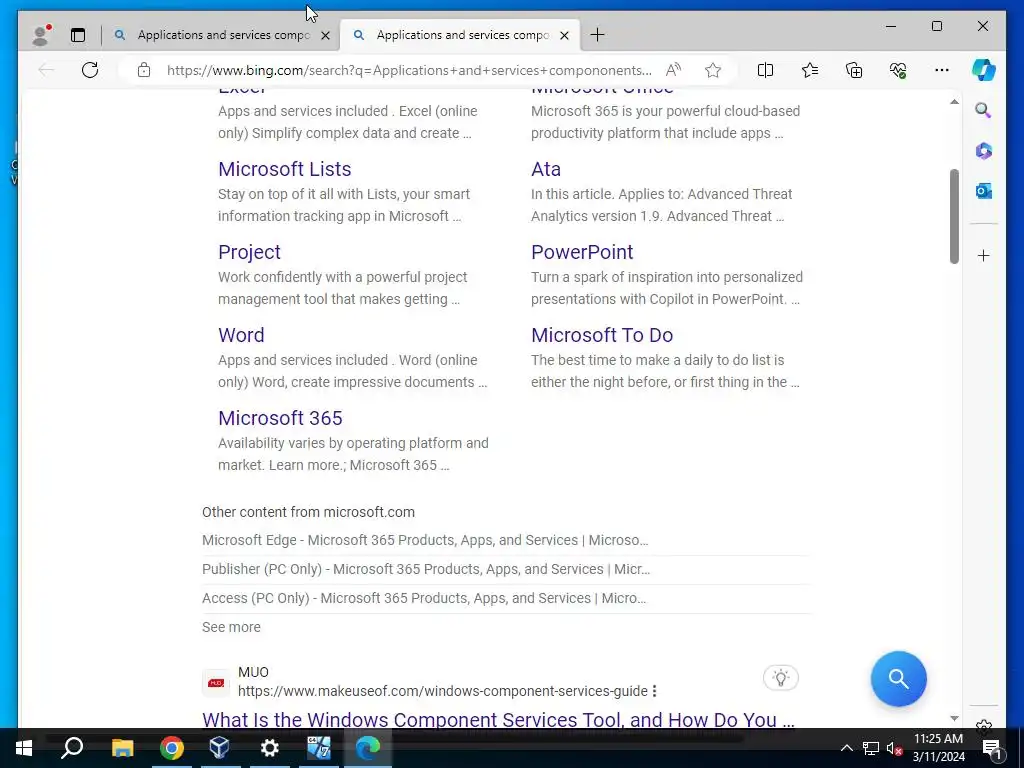Close the first Applications and services tab
Viewport: 1024px width, 768px height.
point(325,36)
